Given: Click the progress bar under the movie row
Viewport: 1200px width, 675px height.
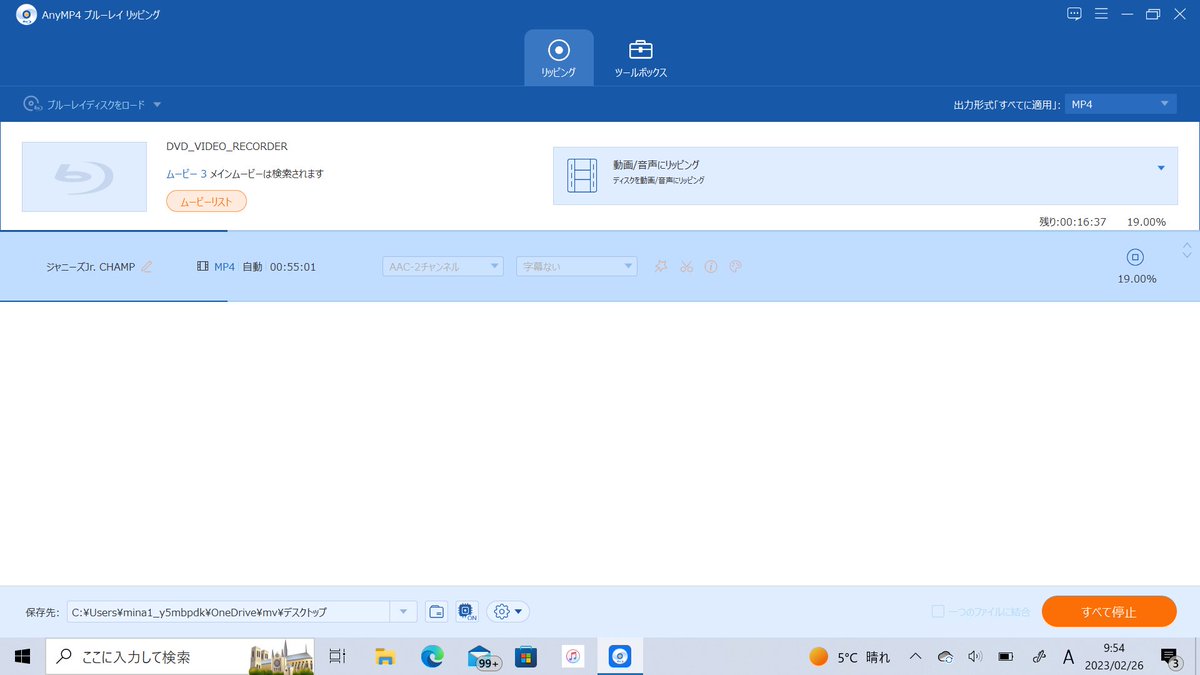Looking at the screenshot, I should point(600,300).
